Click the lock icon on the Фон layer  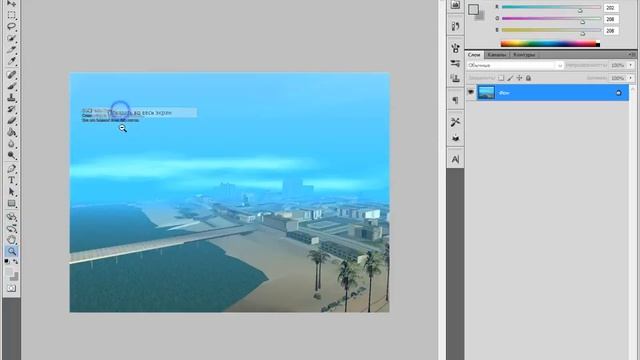coord(619,93)
